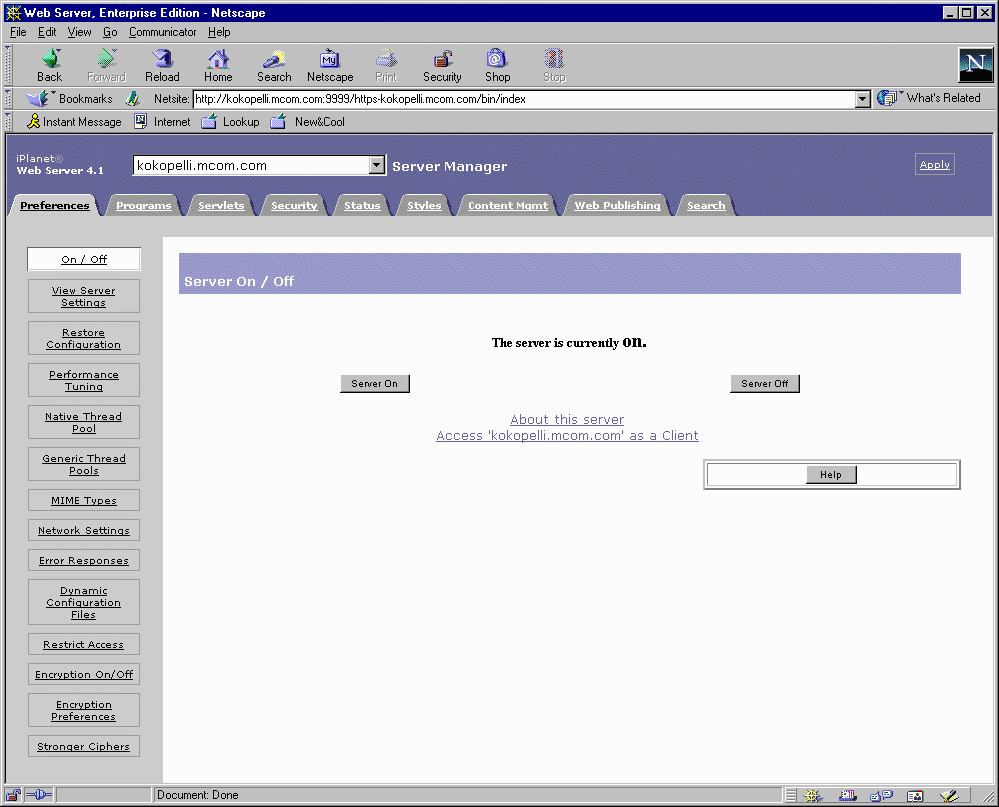Open Composer from component bar
Viewport: 999px width, 807px height.
949,795
